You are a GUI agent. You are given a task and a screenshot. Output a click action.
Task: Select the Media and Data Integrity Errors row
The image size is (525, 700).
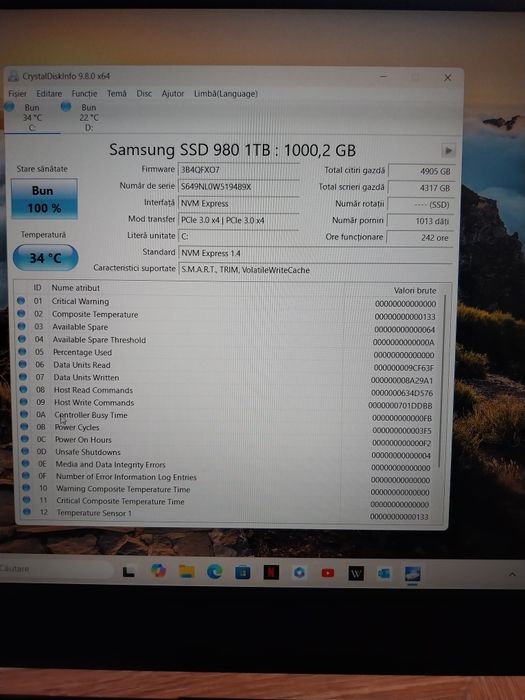(228, 466)
